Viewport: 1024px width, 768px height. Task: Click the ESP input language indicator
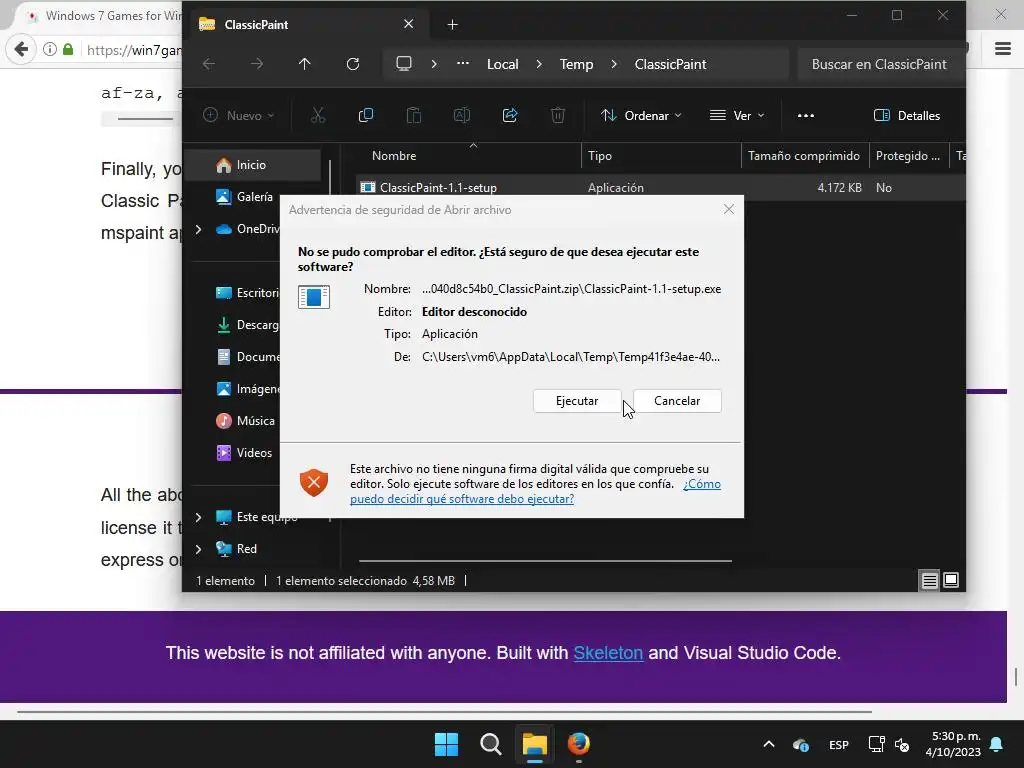point(839,744)
